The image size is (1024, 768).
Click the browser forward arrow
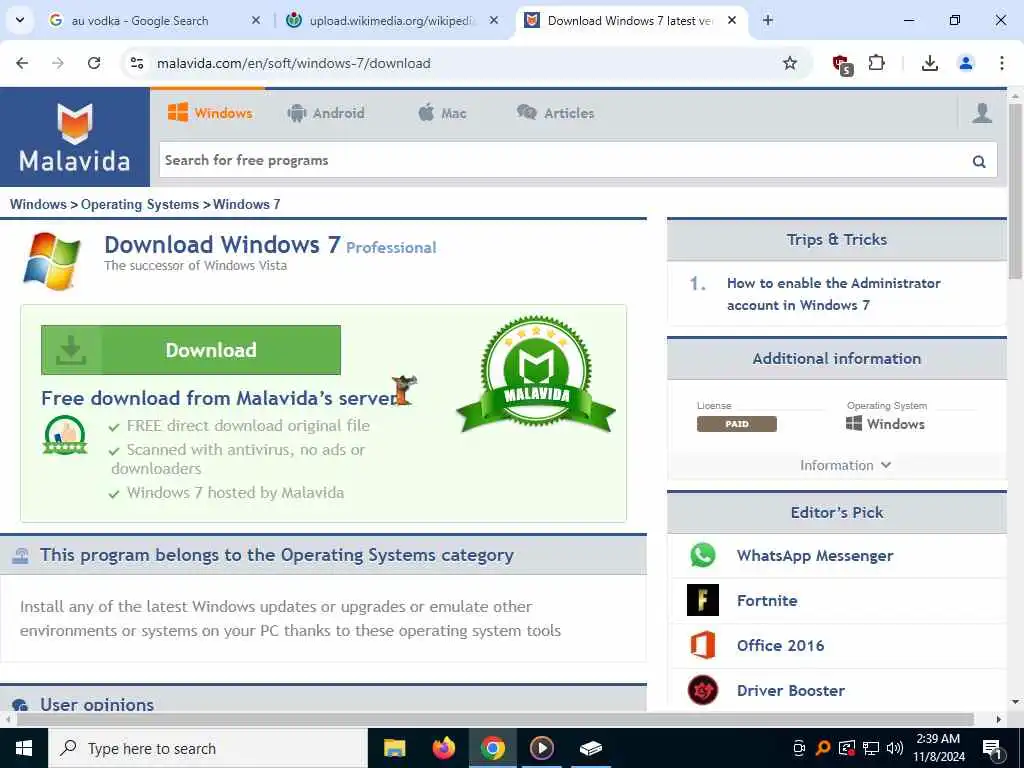pyautogui.click(x=58, y=63)
